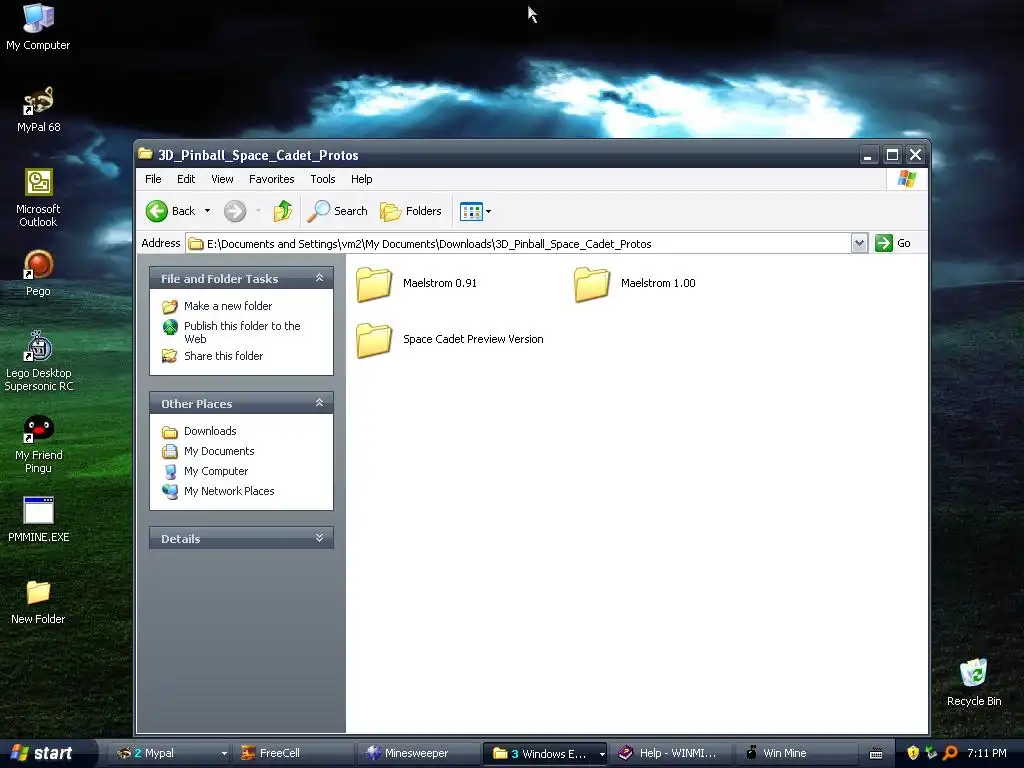Open Windows Explorer taskbar group
Image resolution: width=1024 pixels, height=768 pixels.
[545, 753]
